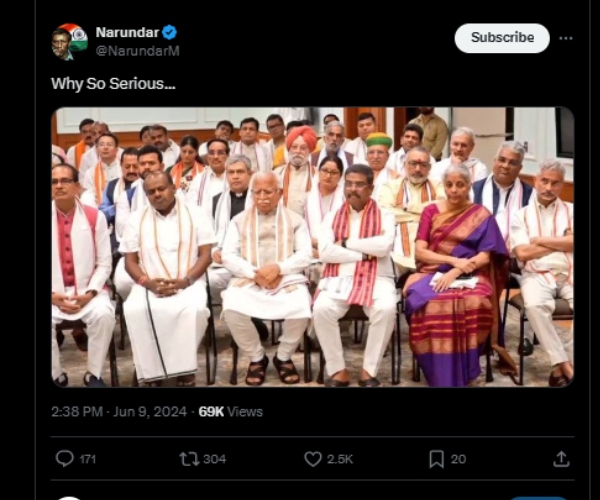Open the three-dot more options menu
Screen dimensions: 600x500
coord(566,38)
